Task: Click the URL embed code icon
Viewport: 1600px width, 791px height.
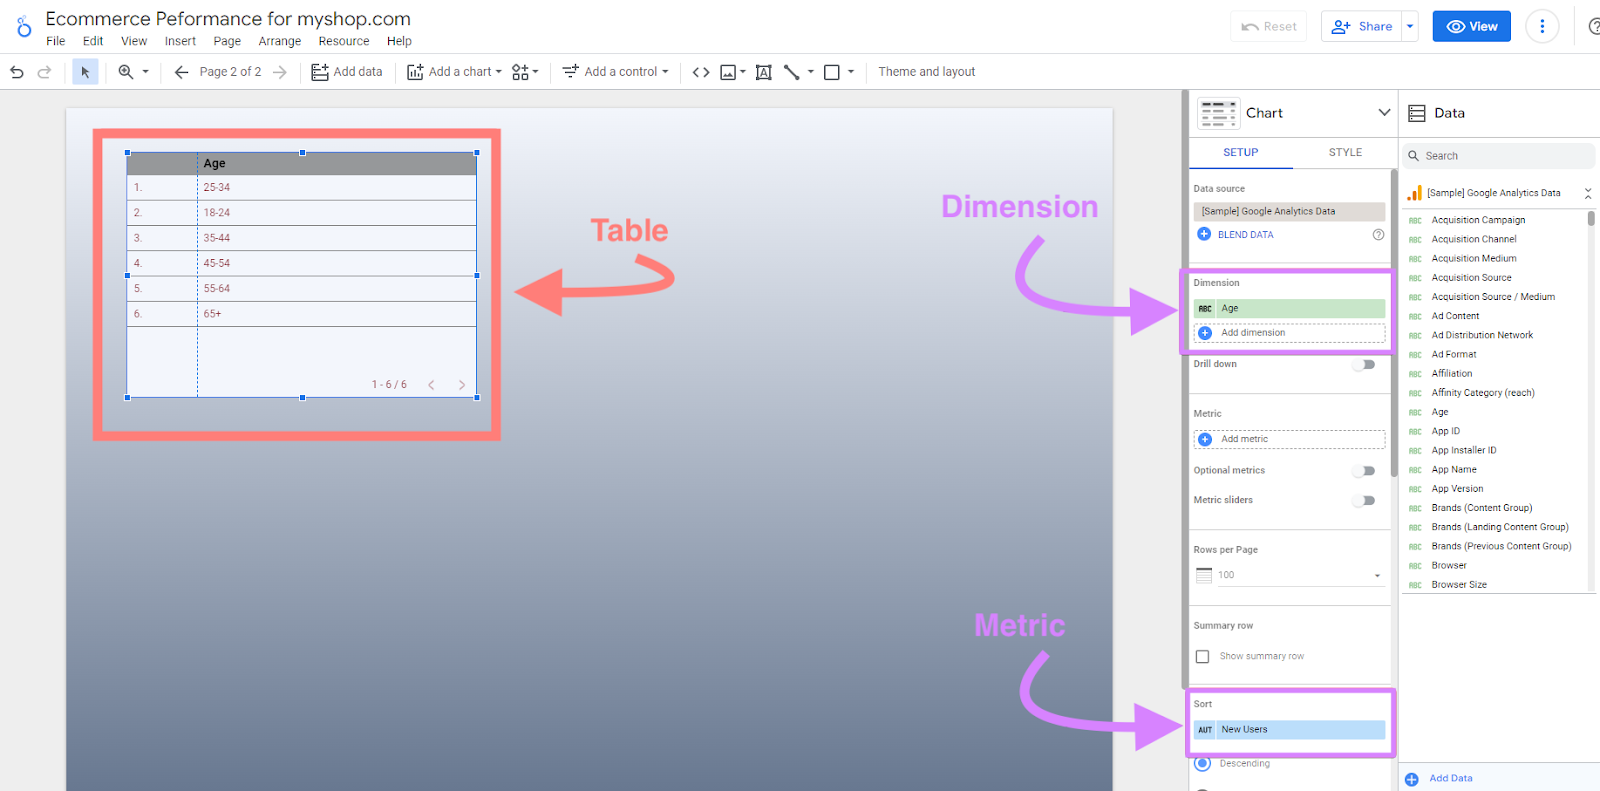Action: coord(701,72)
